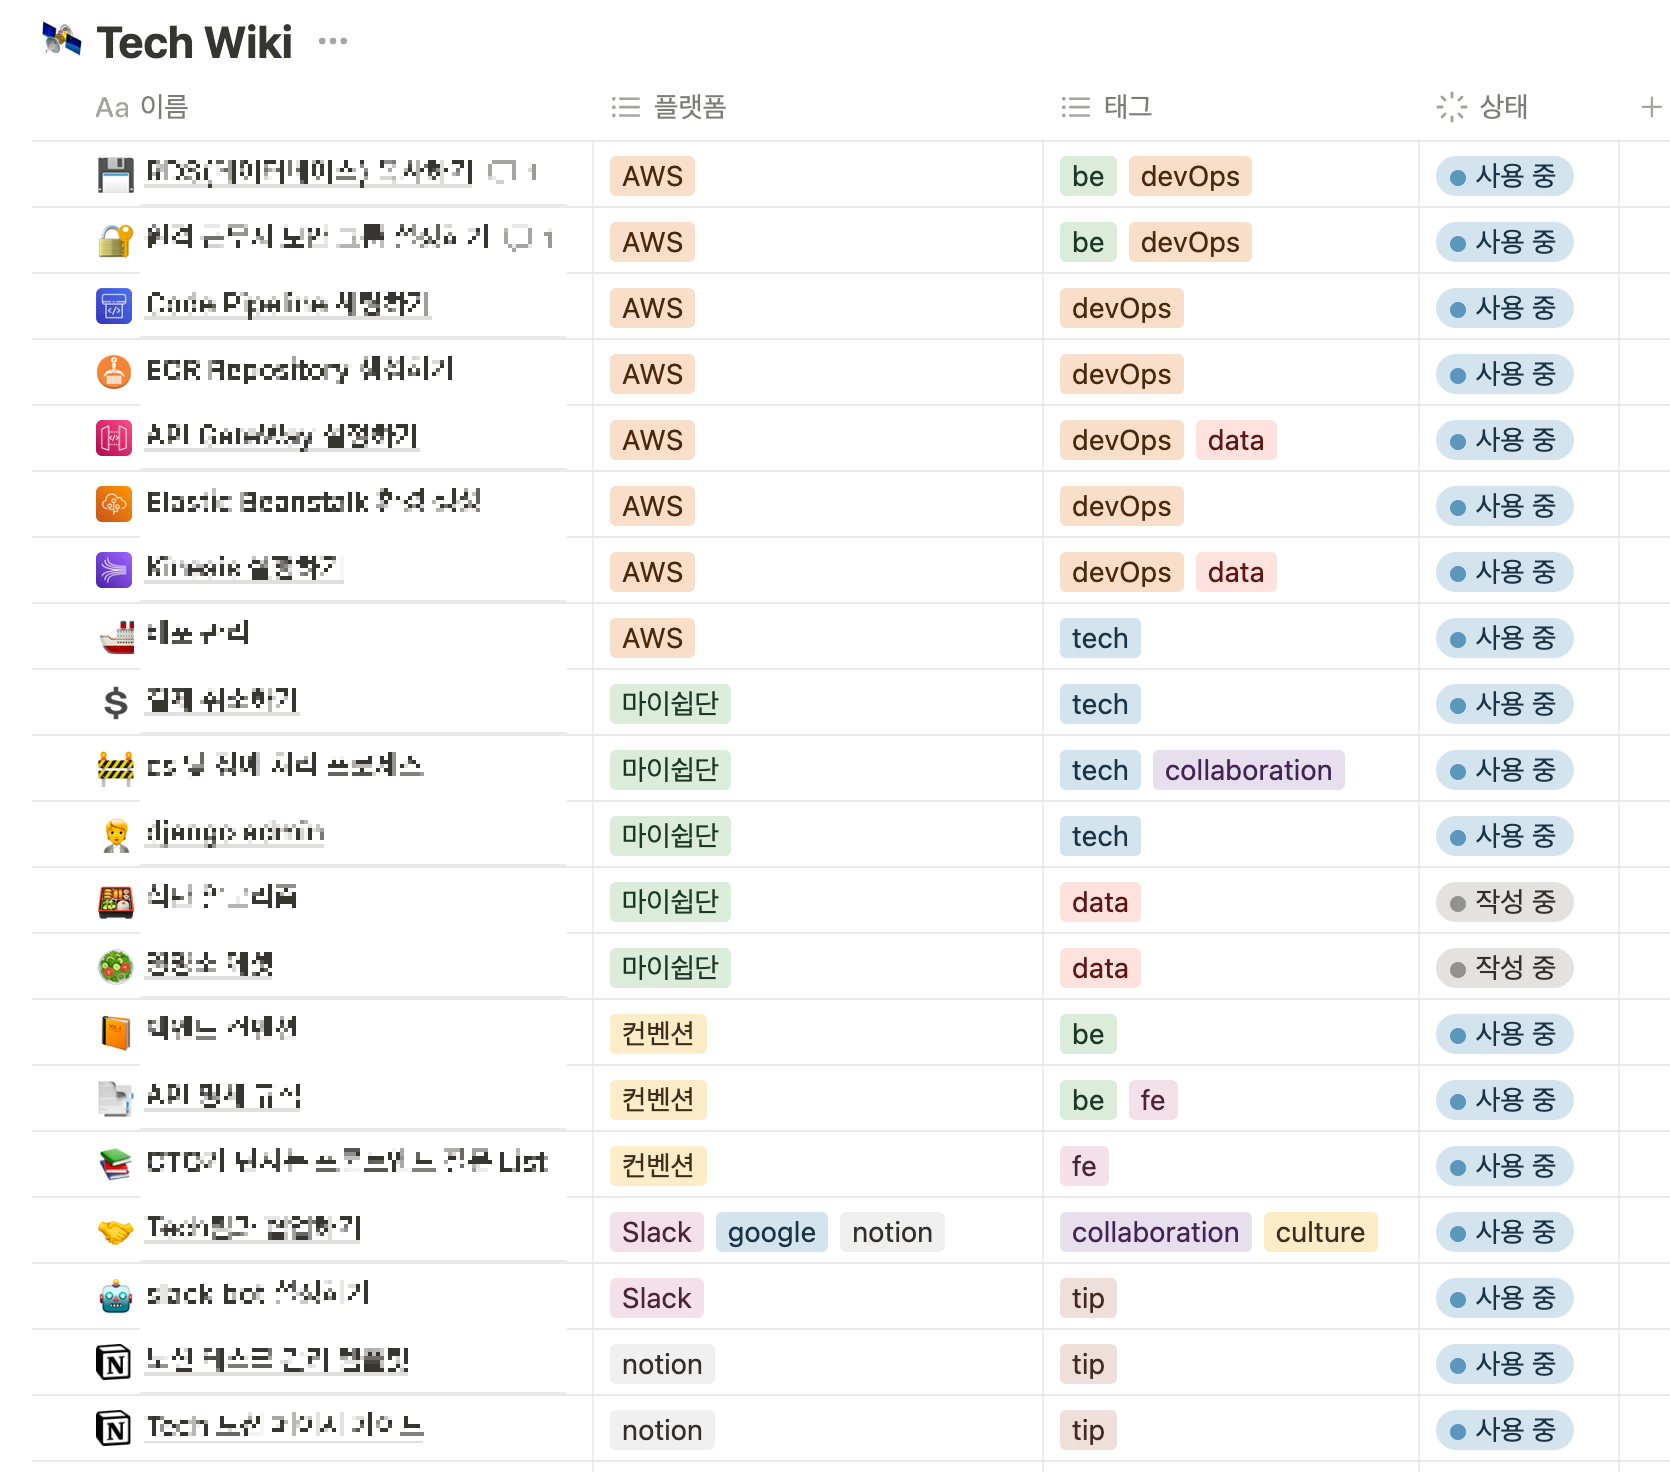The height and width of the screenshot is (1472, 1670).
Task: Click the devOps tag in the ECR Repository row
Action: coord(1121,374)
